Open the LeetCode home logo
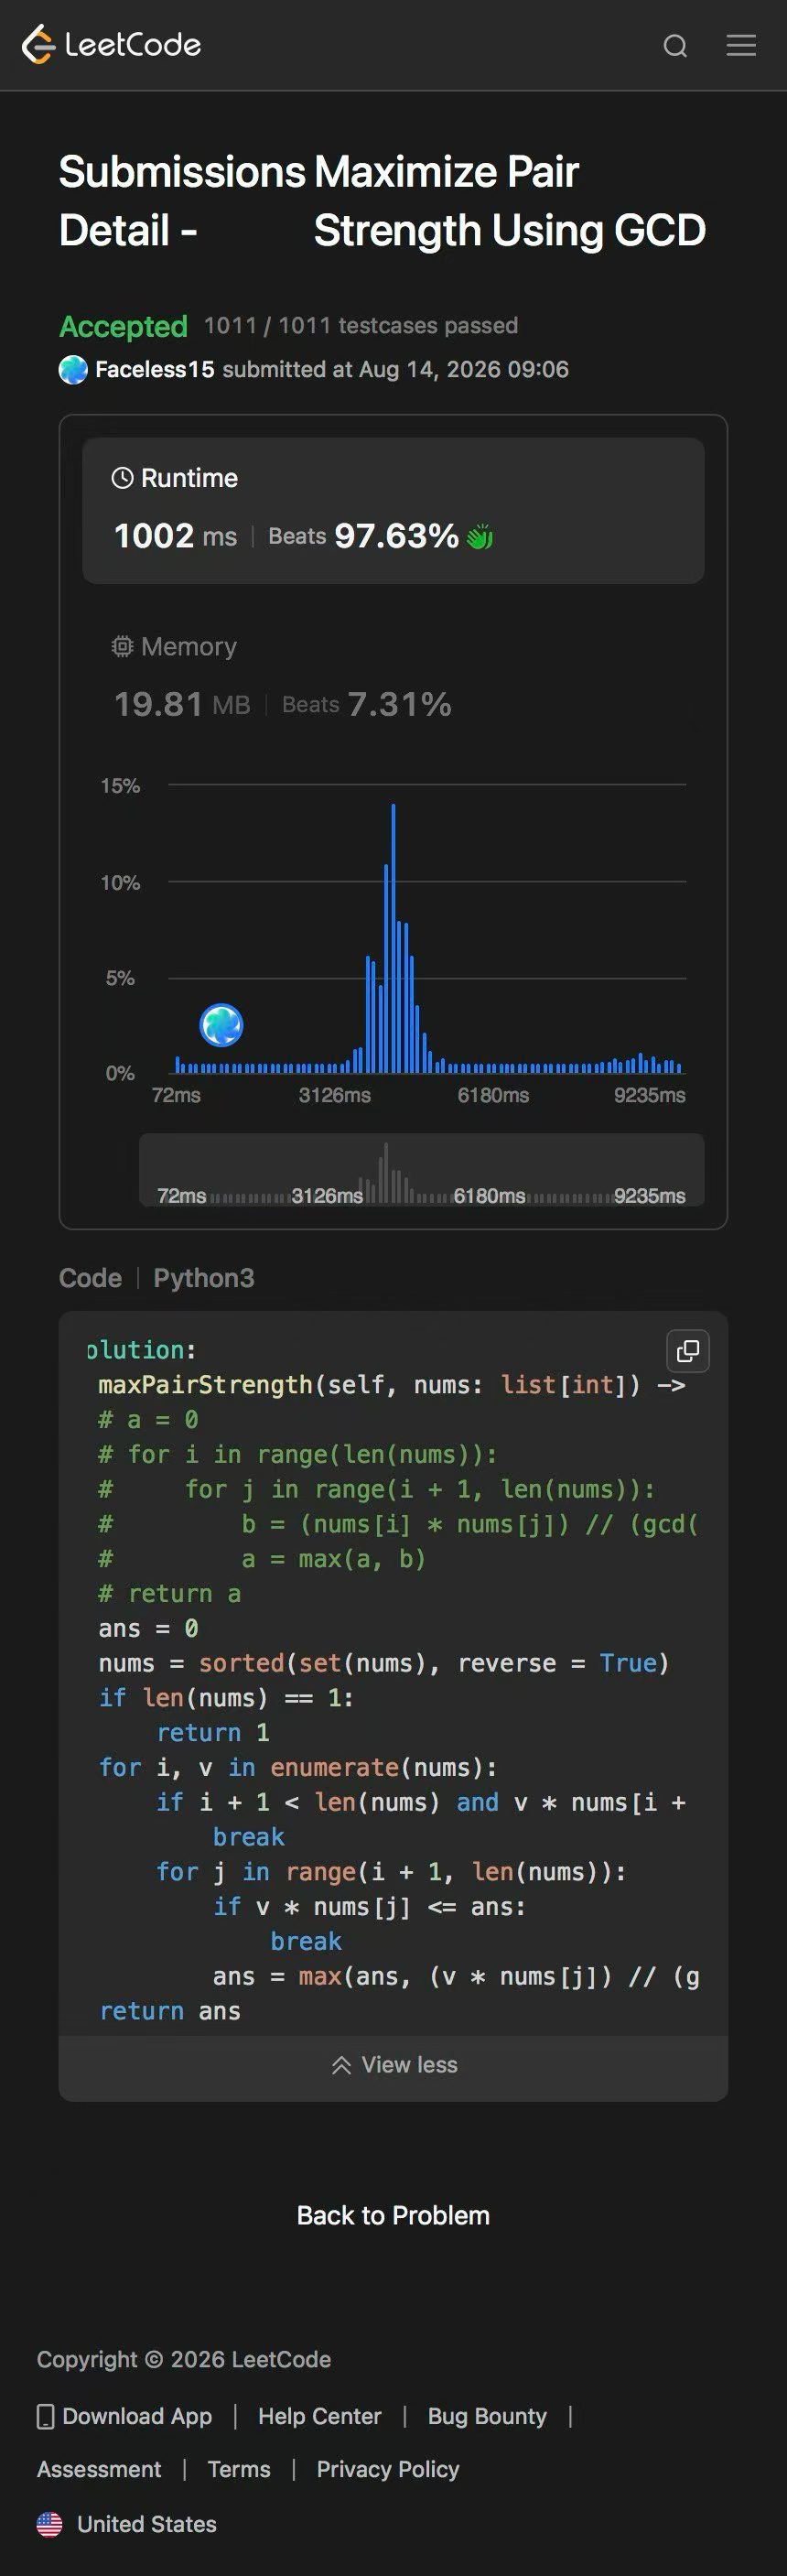 (111, 45)
